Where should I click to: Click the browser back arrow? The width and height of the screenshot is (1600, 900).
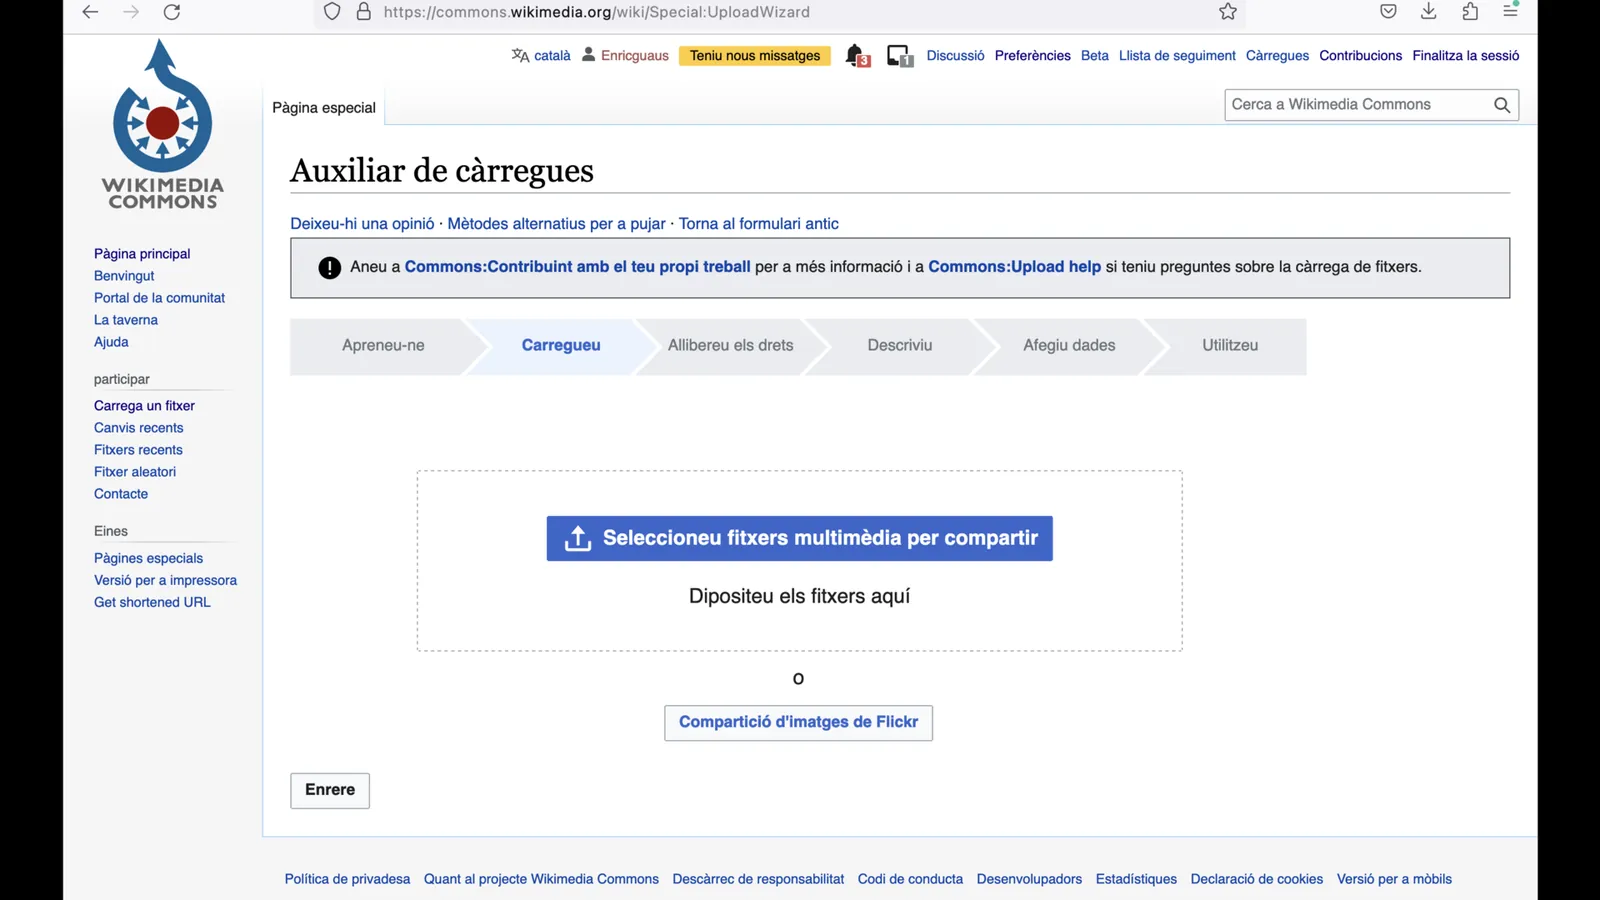[90, 12]
